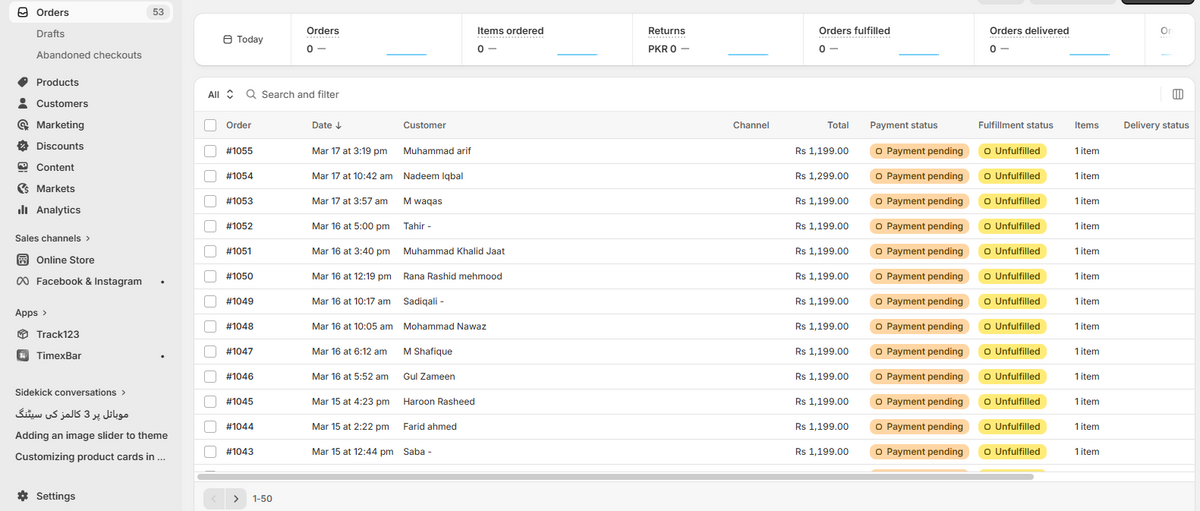Image resolution: width=1200 pixels, height=511 pixels.
Task: Check the box for order #1050
Action: point(210,276)
